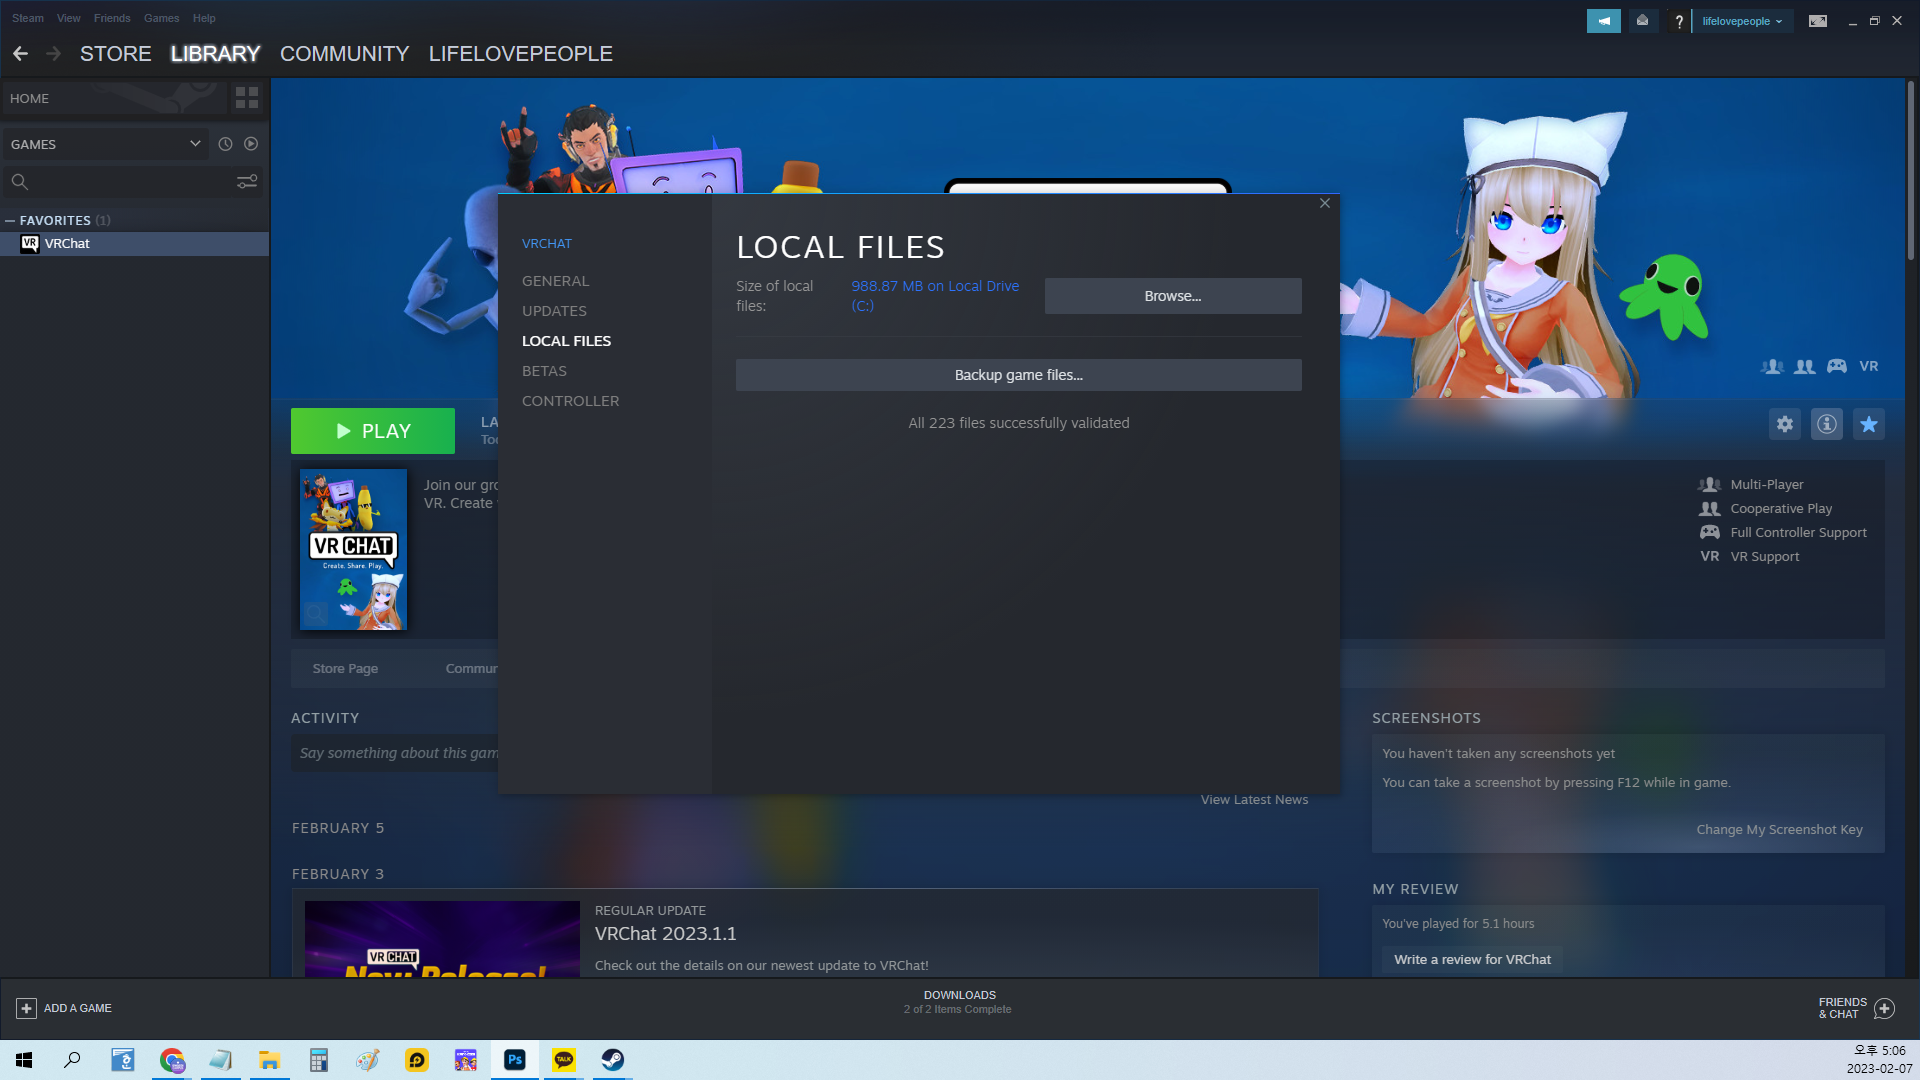
Task: Open the notifications inbox icon
Action: click(x=1642, y=21)
